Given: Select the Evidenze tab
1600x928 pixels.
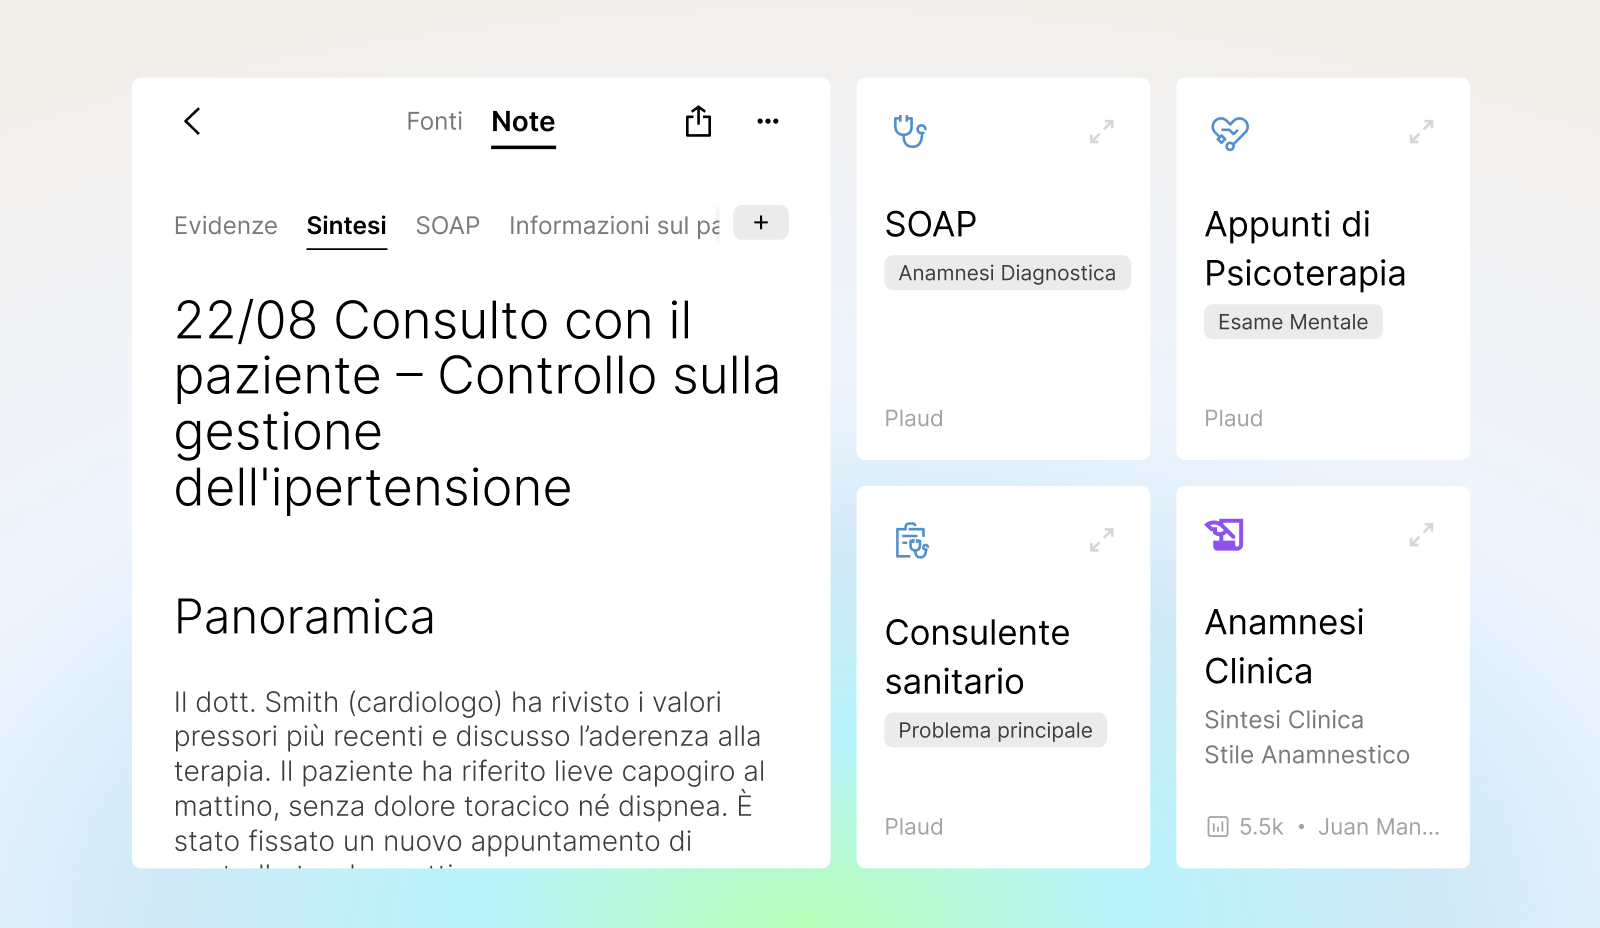Looking at the screenshot, I should (226, 226).
